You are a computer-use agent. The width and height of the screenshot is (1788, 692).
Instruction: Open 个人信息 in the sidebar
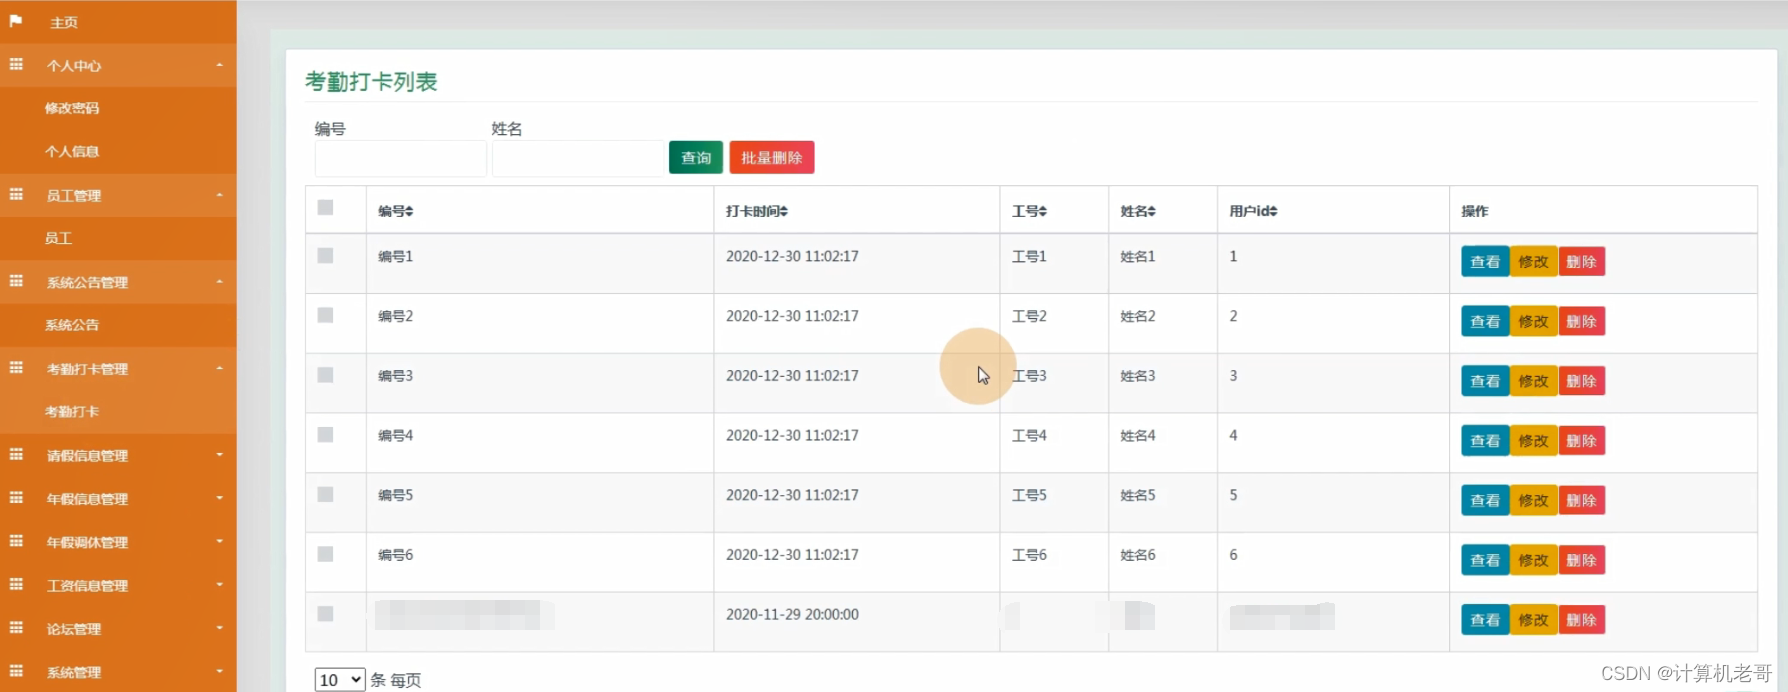[72, 152]
